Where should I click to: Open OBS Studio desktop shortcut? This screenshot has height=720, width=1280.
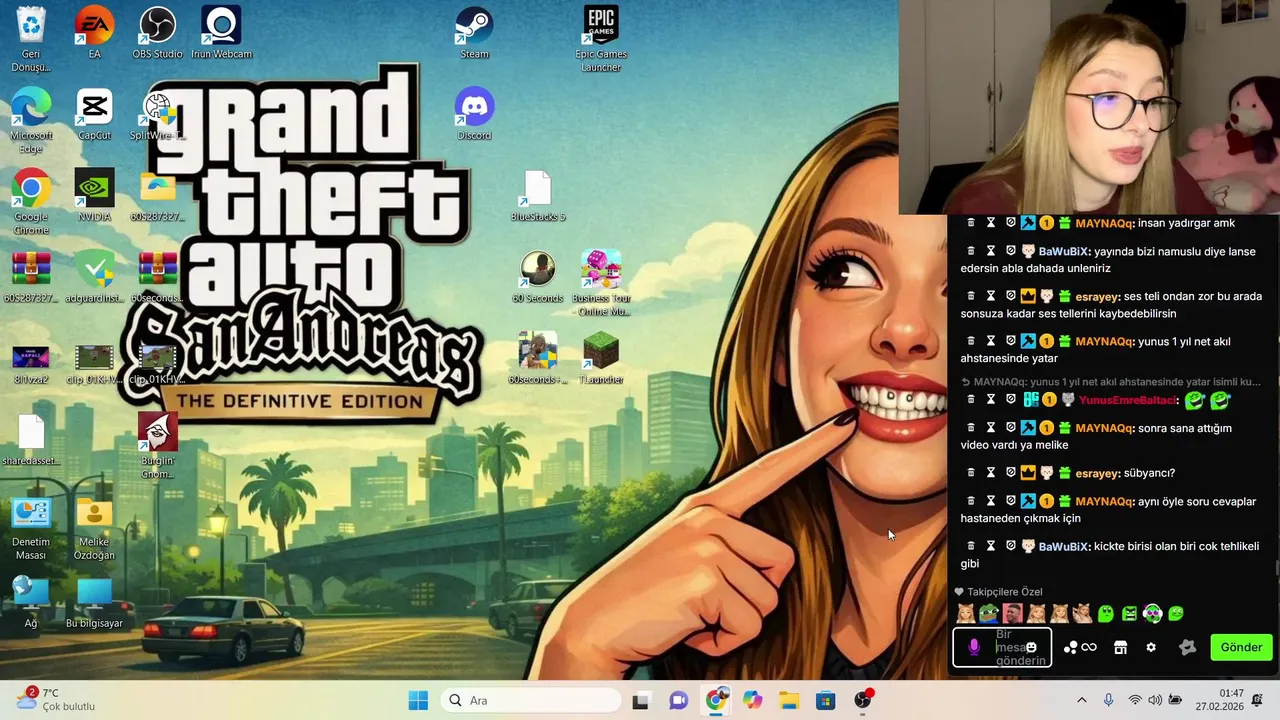click(x=157, y=32)
